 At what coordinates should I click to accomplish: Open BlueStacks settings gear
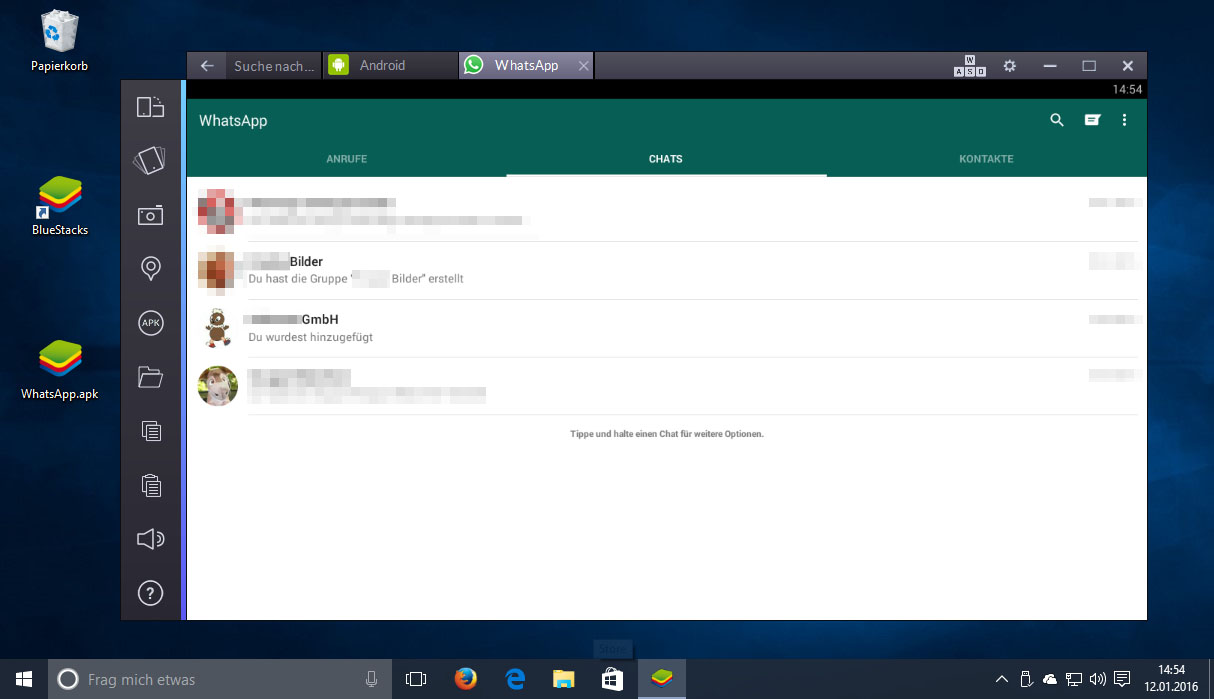pyautogui.click(x=1010, y=66)
